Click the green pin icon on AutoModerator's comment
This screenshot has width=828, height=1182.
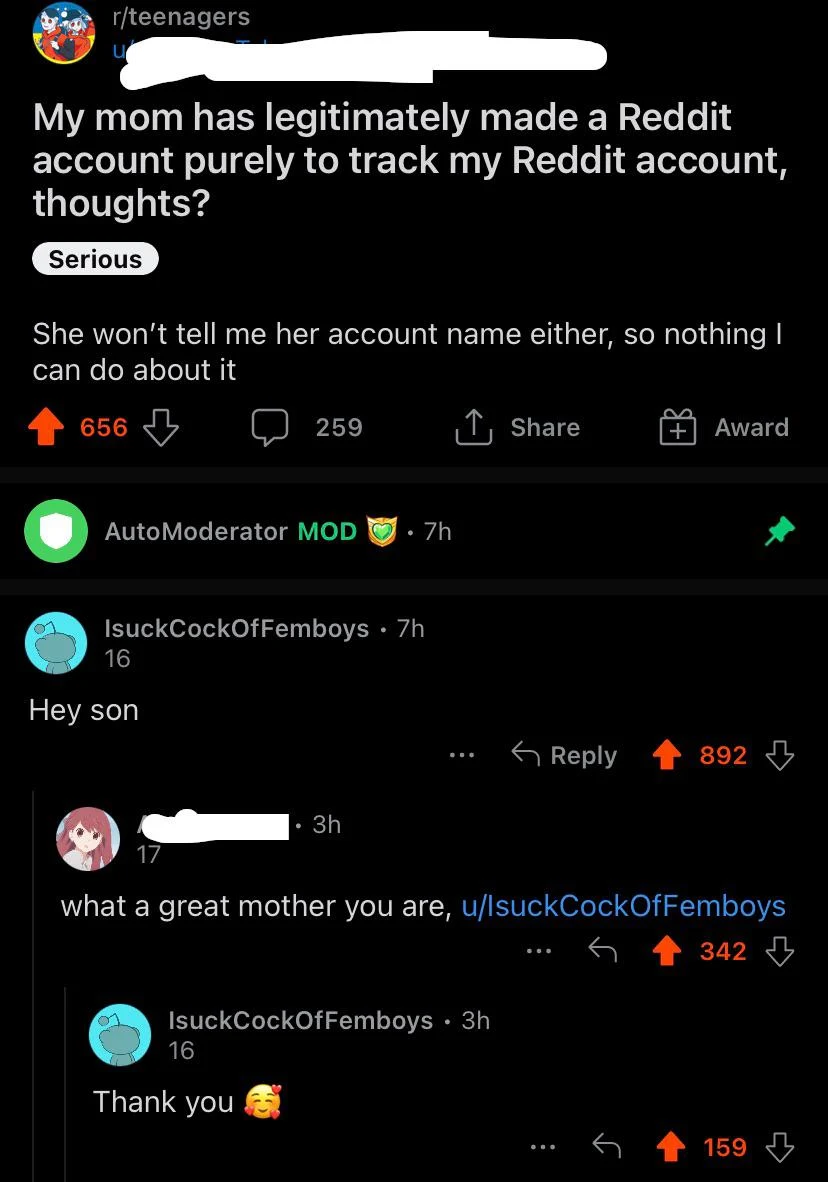[779, 531]
